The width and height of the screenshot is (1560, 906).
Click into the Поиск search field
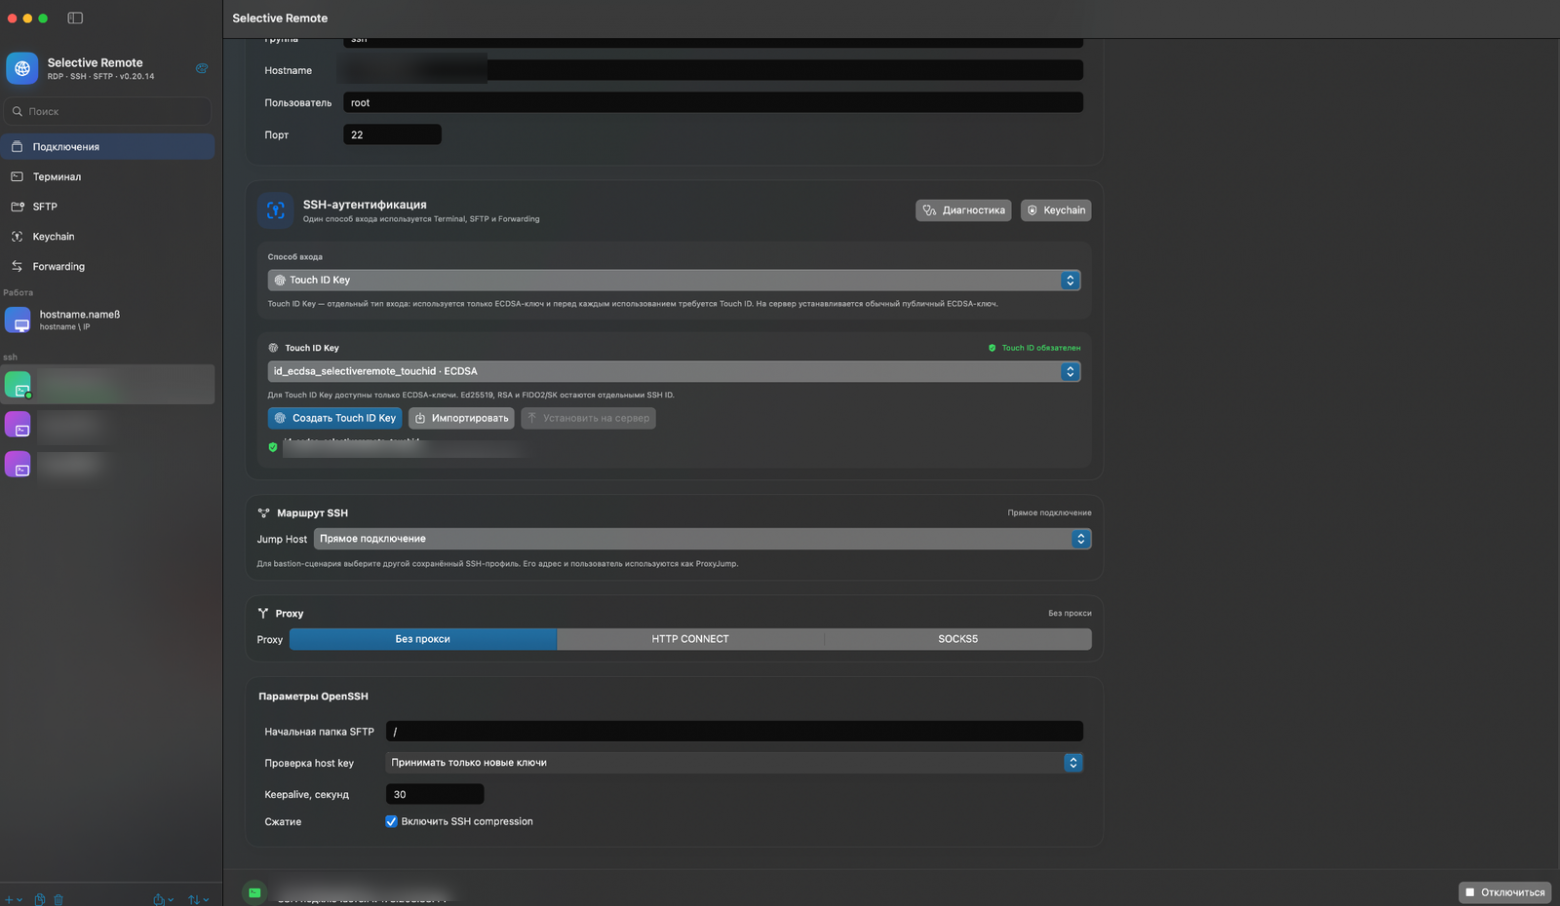(x=108, y=111)
